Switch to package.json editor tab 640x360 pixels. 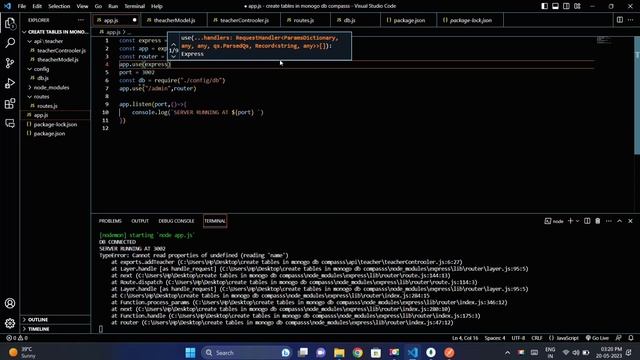click(408, 20)
